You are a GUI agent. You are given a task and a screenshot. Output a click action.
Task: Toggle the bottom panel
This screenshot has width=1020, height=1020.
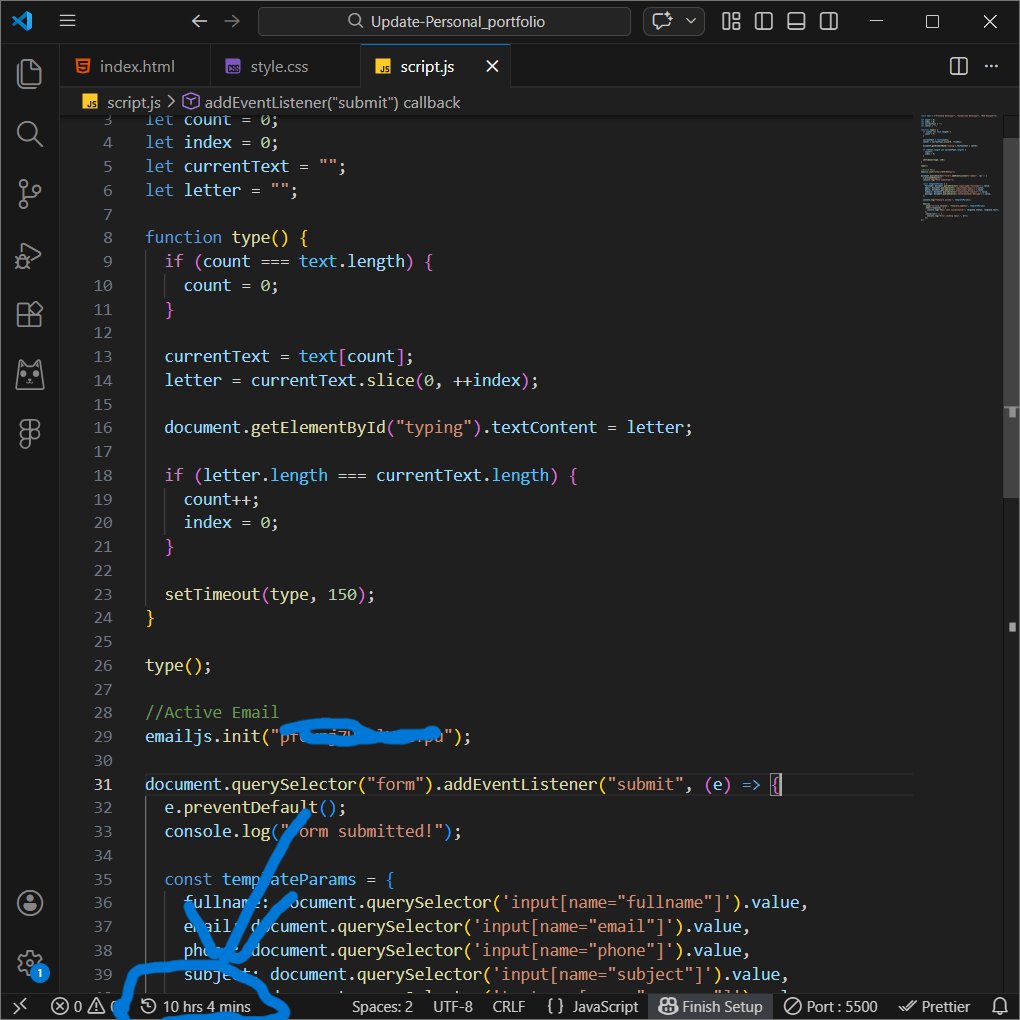click(796, 21)
